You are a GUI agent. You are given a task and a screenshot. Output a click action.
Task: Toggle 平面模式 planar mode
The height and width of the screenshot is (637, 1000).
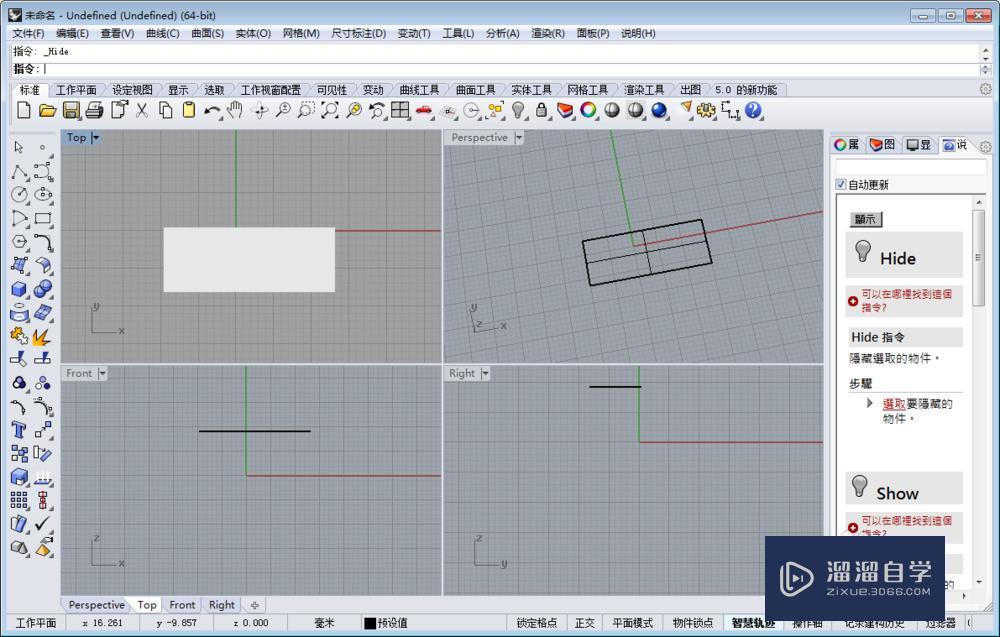coord(633,623)
